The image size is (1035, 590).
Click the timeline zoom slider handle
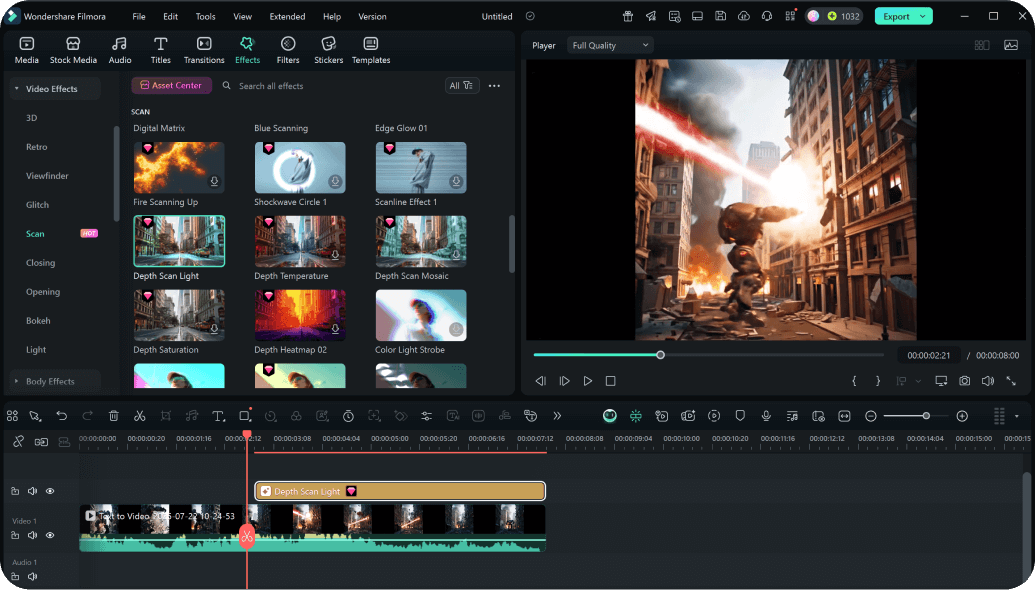[x=926, y=416]
